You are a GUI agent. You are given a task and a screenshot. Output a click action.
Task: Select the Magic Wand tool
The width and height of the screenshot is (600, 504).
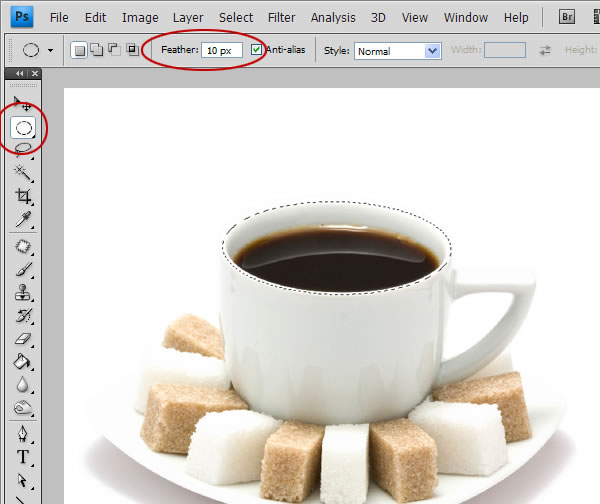[23, 173]
